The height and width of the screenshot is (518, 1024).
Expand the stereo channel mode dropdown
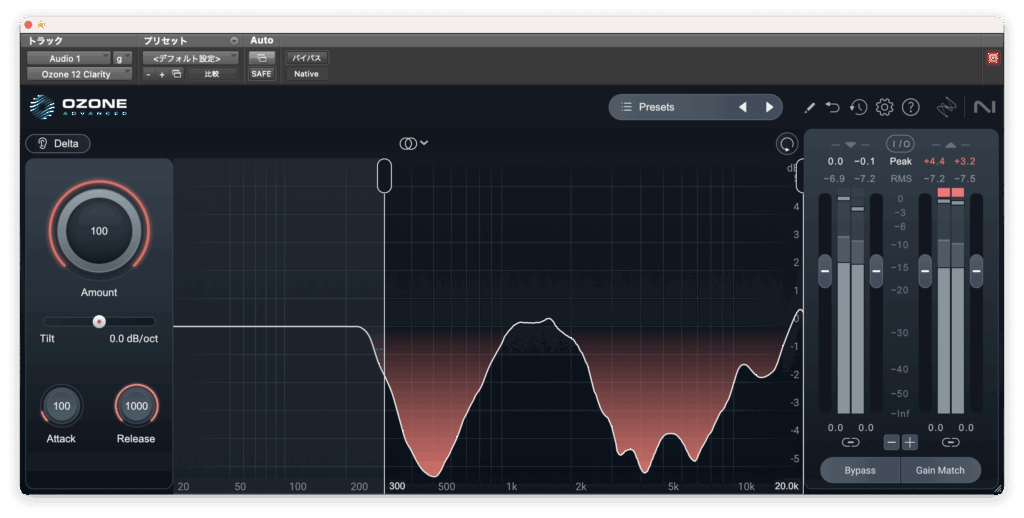(x=414, y=143)
